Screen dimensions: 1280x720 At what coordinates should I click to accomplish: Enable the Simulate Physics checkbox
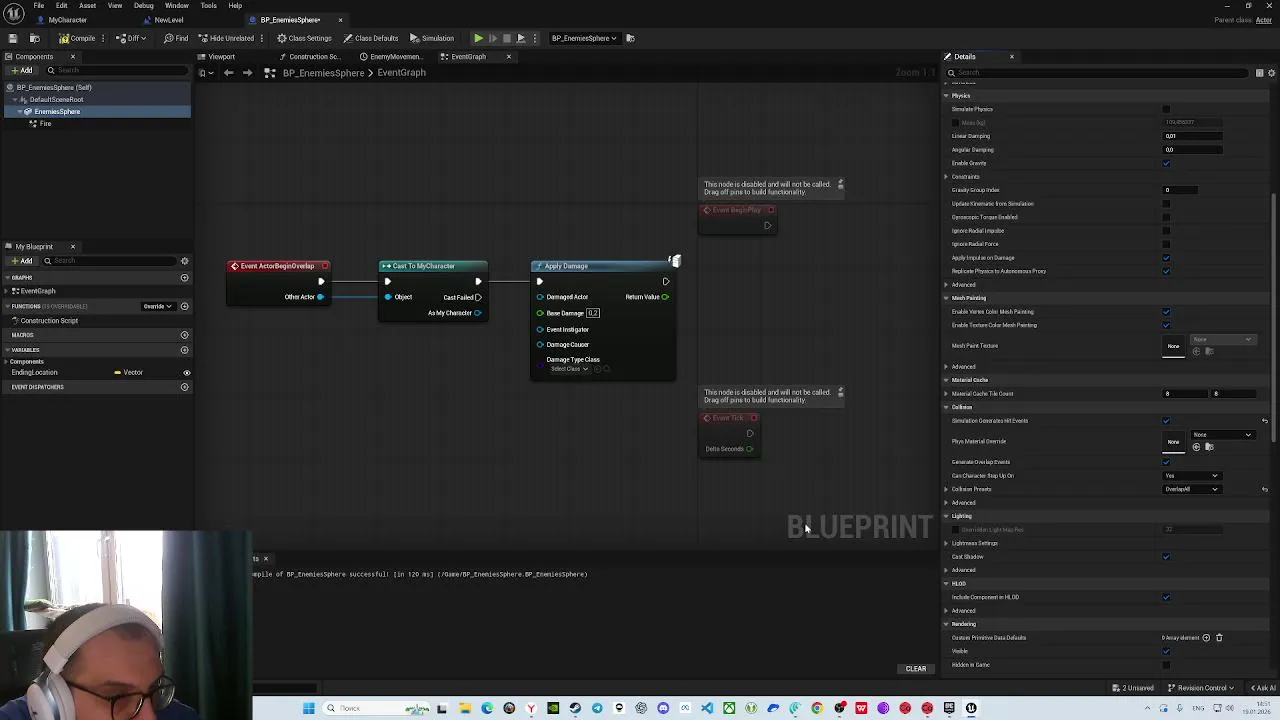[x=1166, y=109]
